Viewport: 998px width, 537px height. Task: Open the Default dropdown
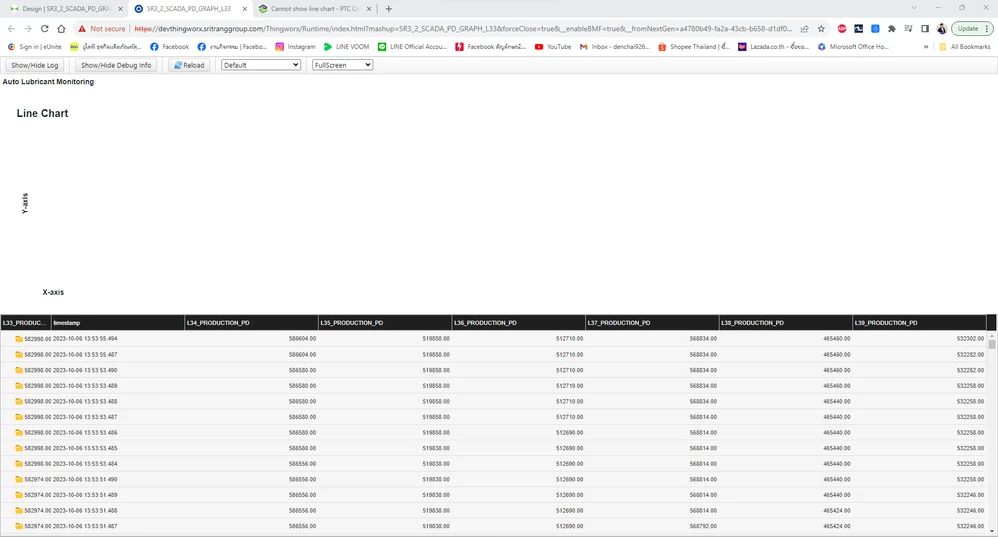coord(261,65)
